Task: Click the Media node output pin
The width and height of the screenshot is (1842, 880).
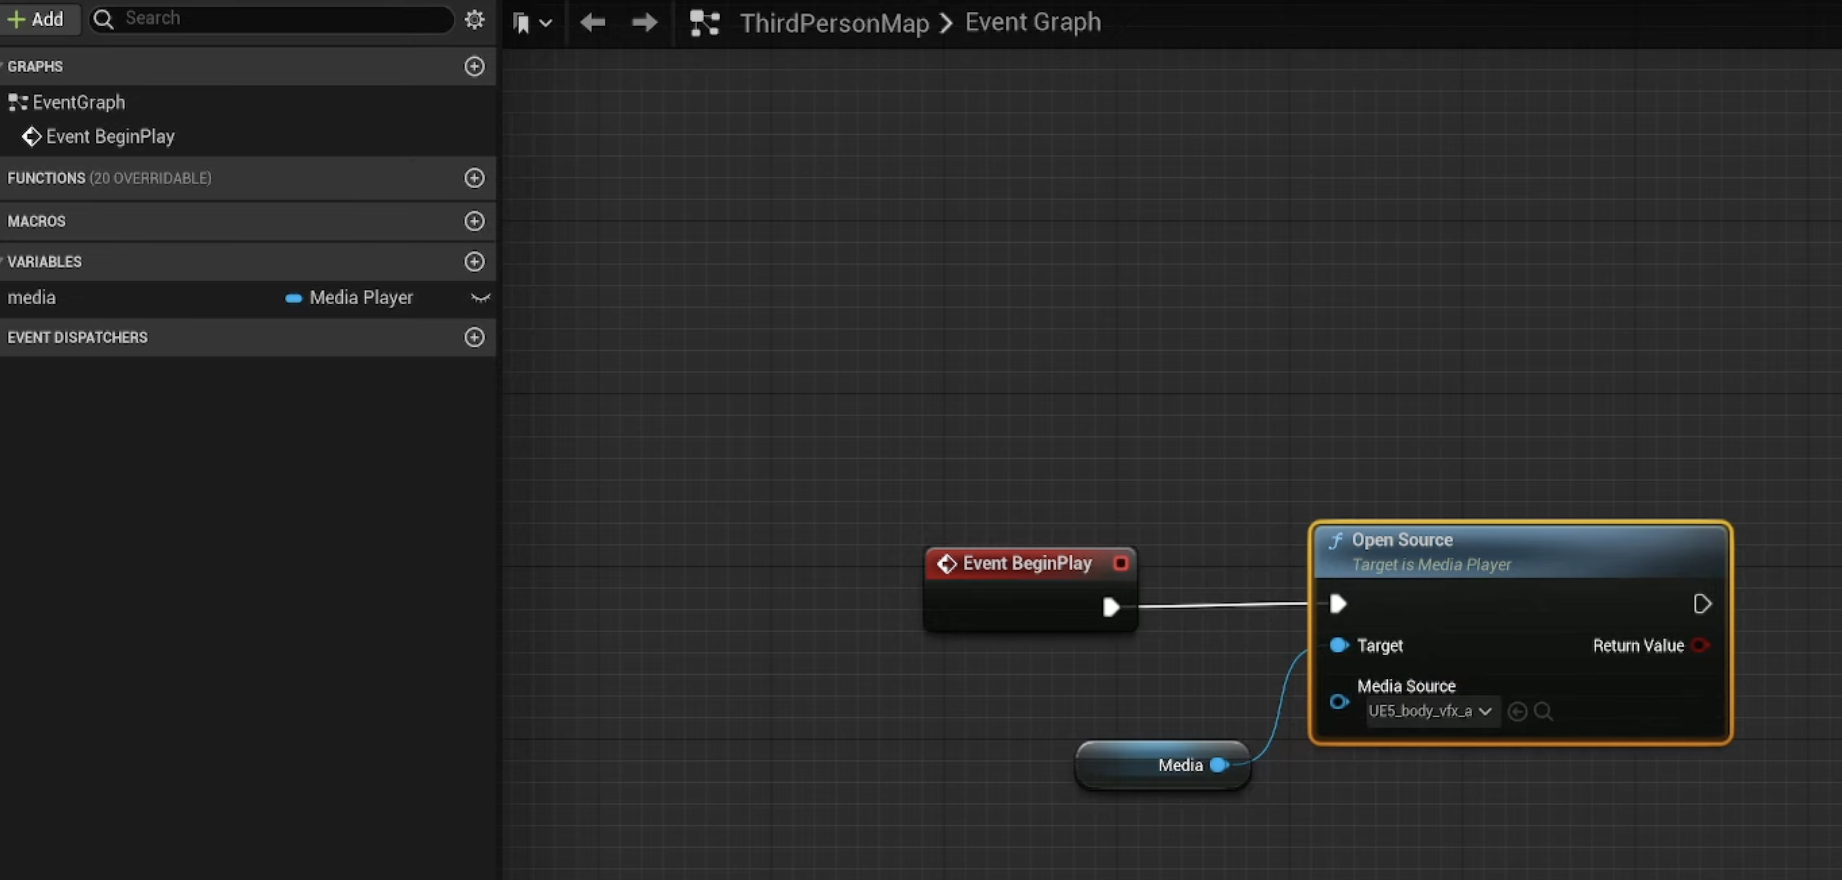Action: pyautogui.click(x=1219, y=765)
